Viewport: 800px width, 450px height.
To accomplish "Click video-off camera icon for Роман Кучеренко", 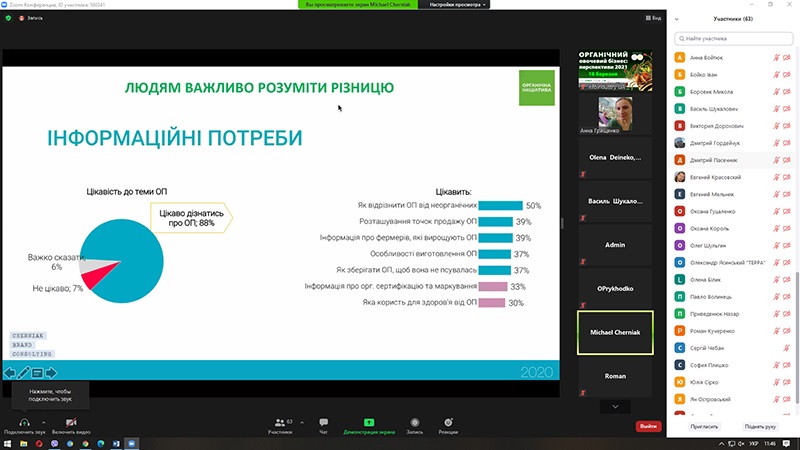I will pos(787,331).
